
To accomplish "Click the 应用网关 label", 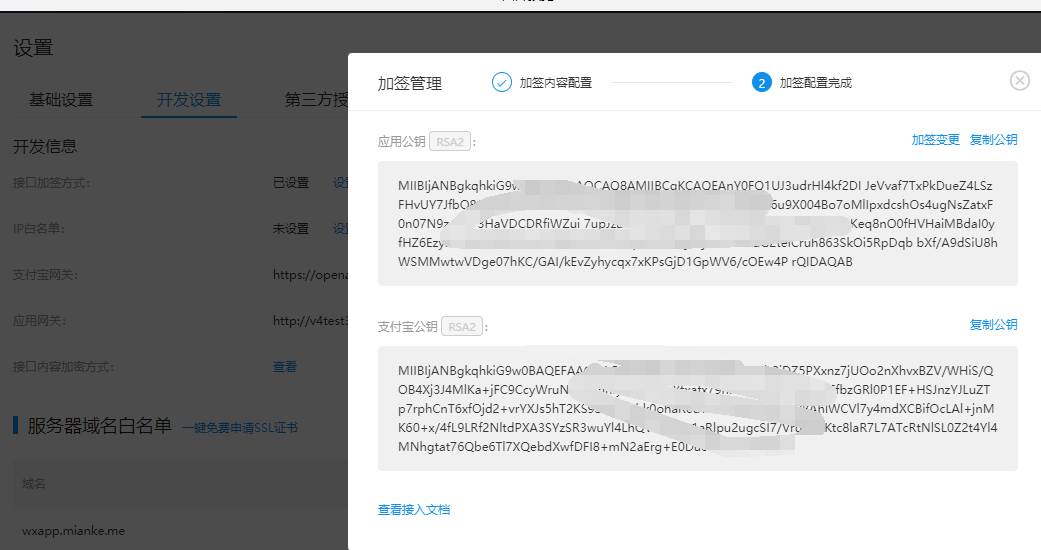I will (39, 321).
